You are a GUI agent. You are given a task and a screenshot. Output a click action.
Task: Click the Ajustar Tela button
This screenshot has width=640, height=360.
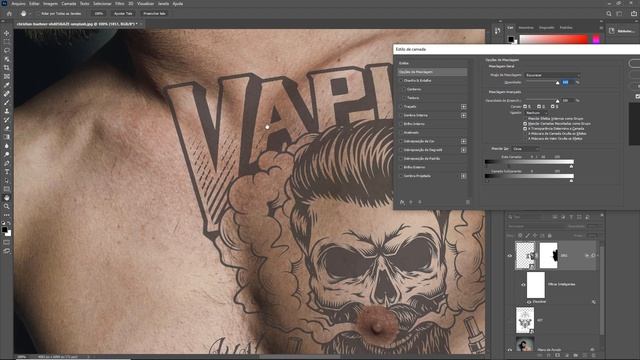pyautogui.click(x=123, y=13)
